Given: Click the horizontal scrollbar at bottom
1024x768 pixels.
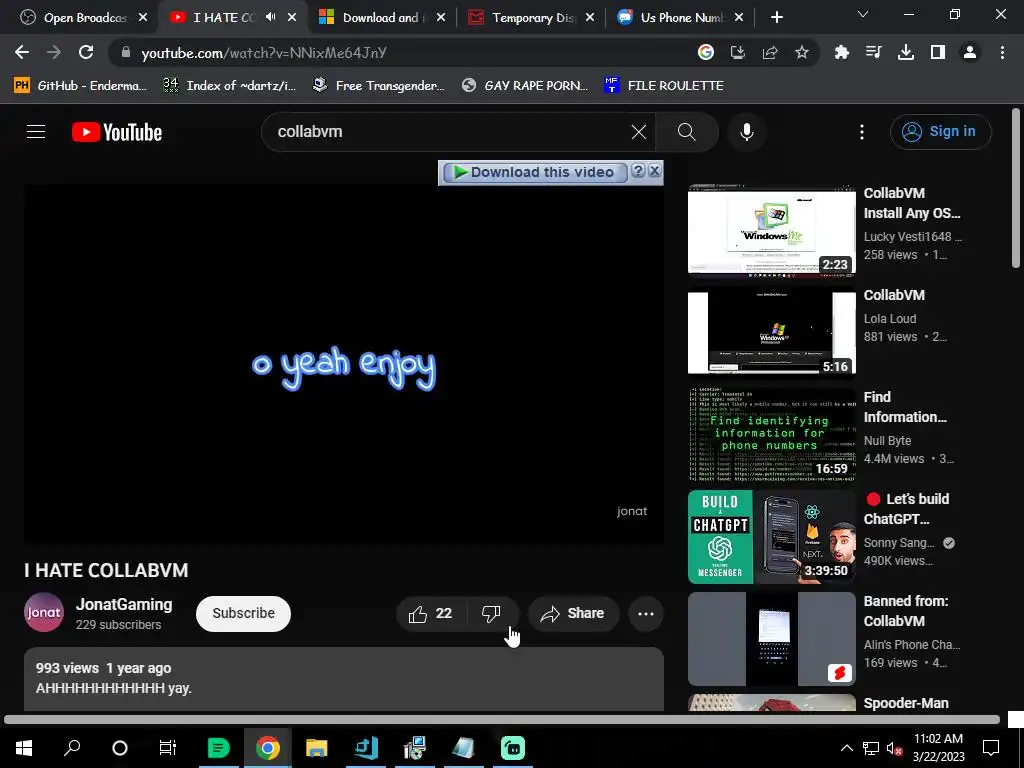Looking at the screenshot, I should click(502, 720).
